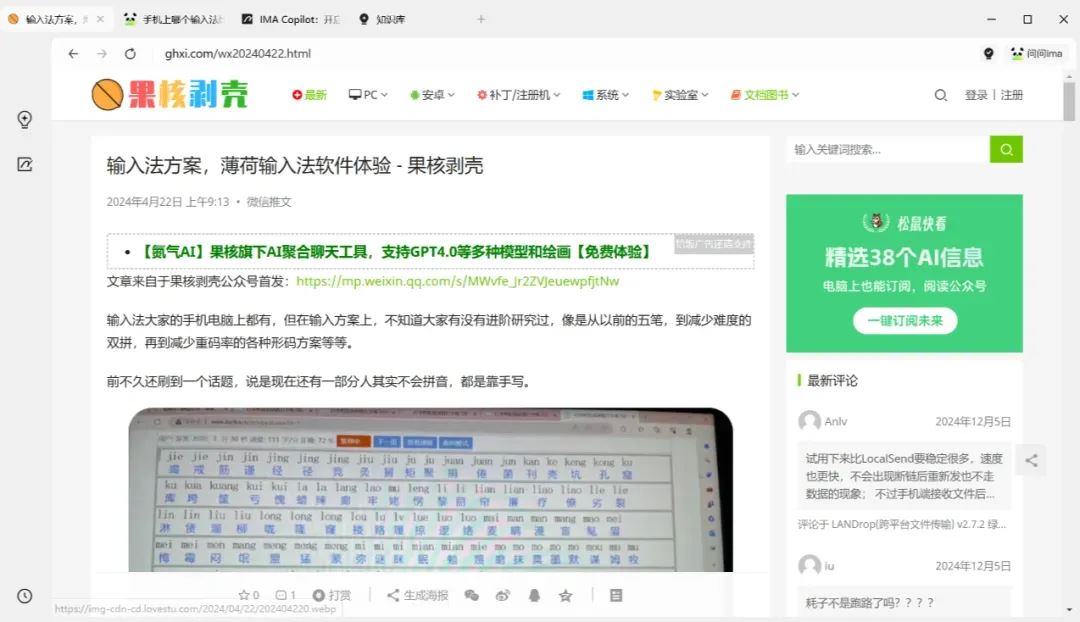
Task: Open the search magnifier in the navigation bar
Action: coord(940,95)
